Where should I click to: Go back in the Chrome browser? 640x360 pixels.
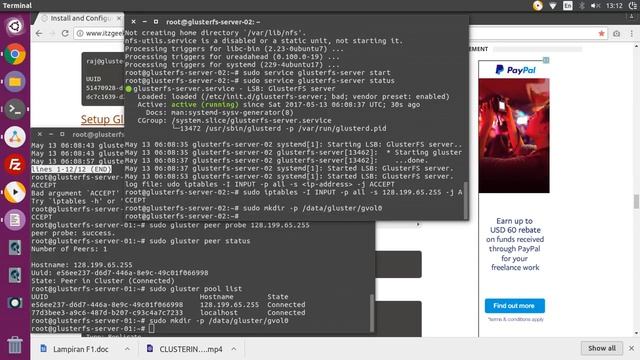pos(39,33)
